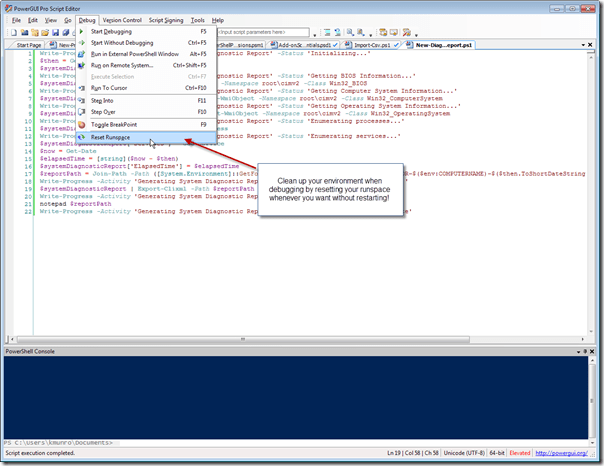604x466 pixels.
Task: Click the indent-lines icon right of the parameters box
Action: pyautogui.click(x=327, y=32)
